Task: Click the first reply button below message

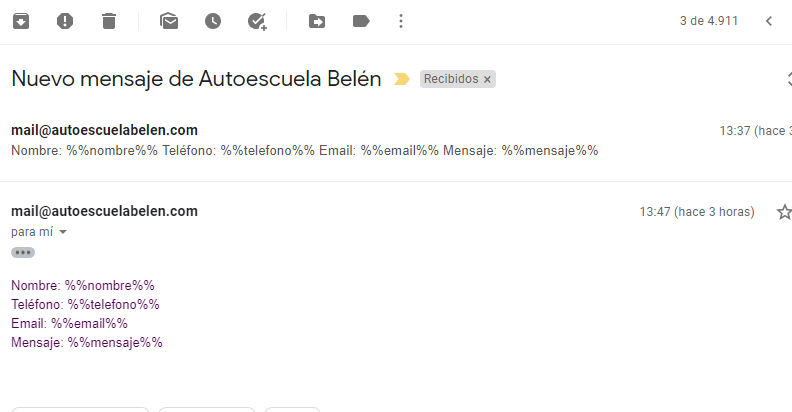Action: (x=80, y=409)
